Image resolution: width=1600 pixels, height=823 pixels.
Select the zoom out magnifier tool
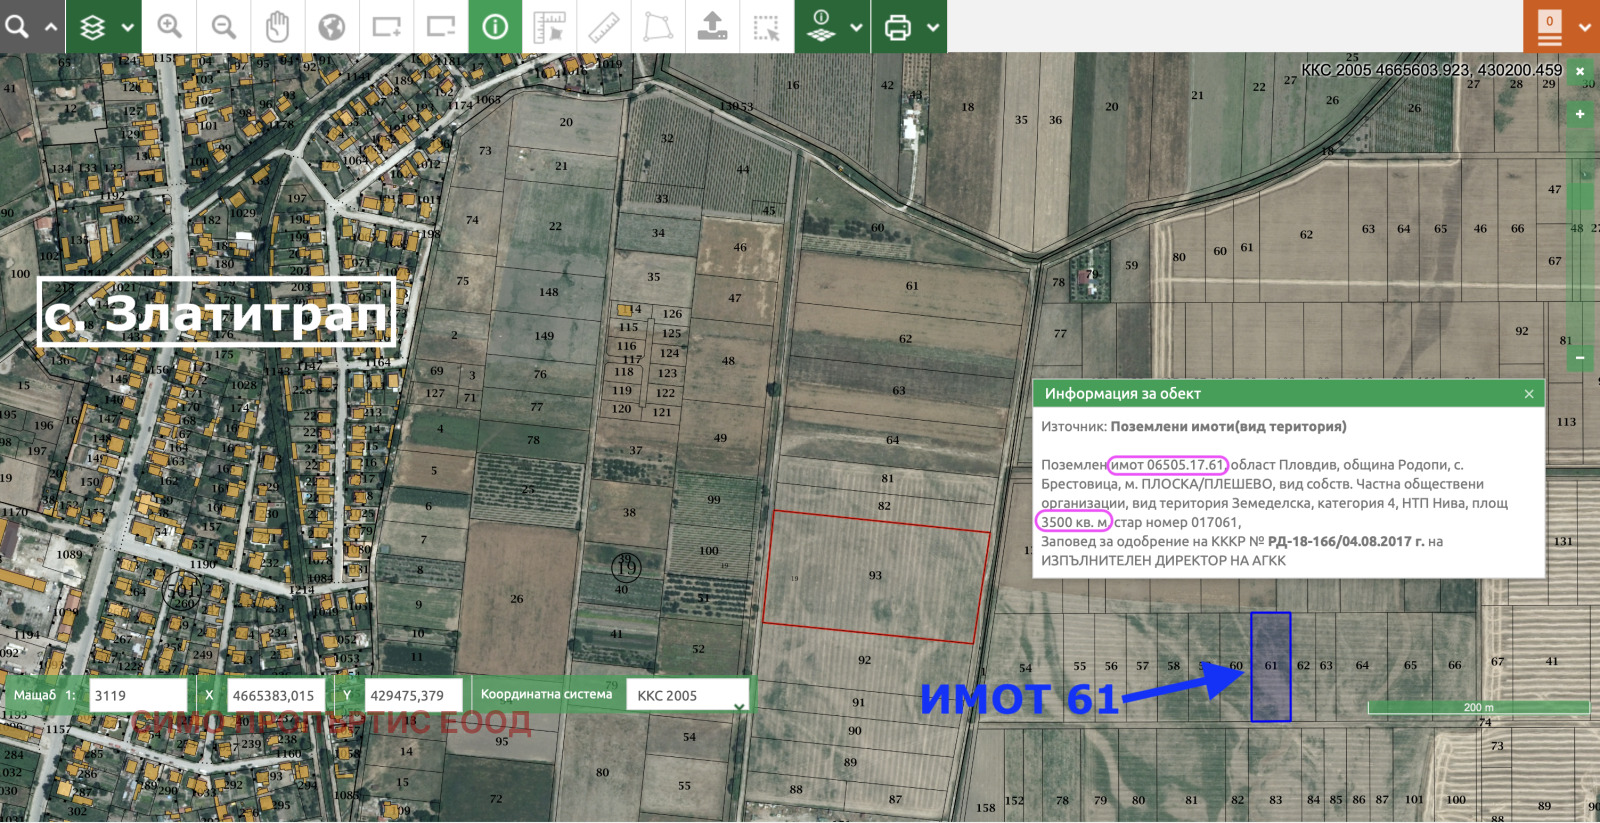tap(224, 26)
